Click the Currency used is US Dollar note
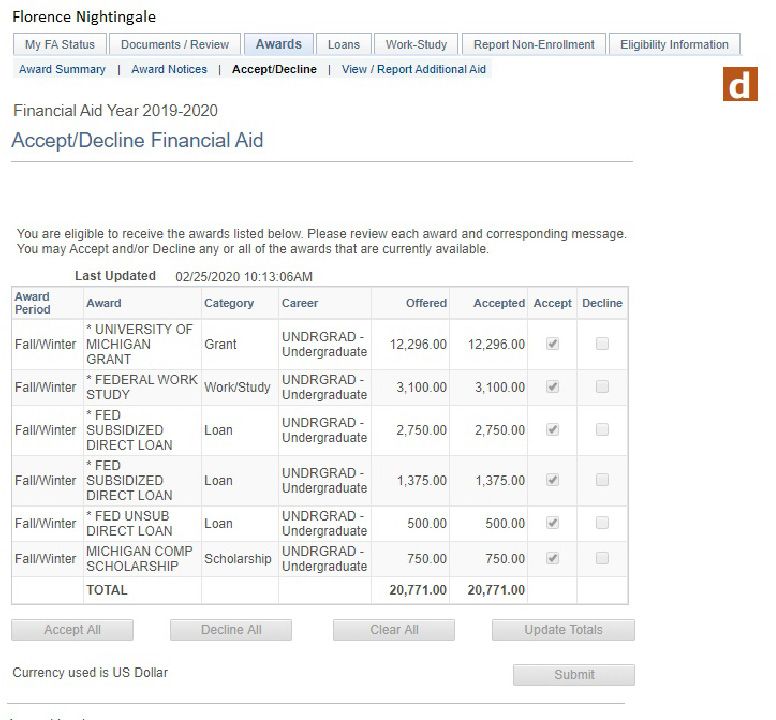Image resolution: width=776 pixels, height=720 pixels. (90, 672)
